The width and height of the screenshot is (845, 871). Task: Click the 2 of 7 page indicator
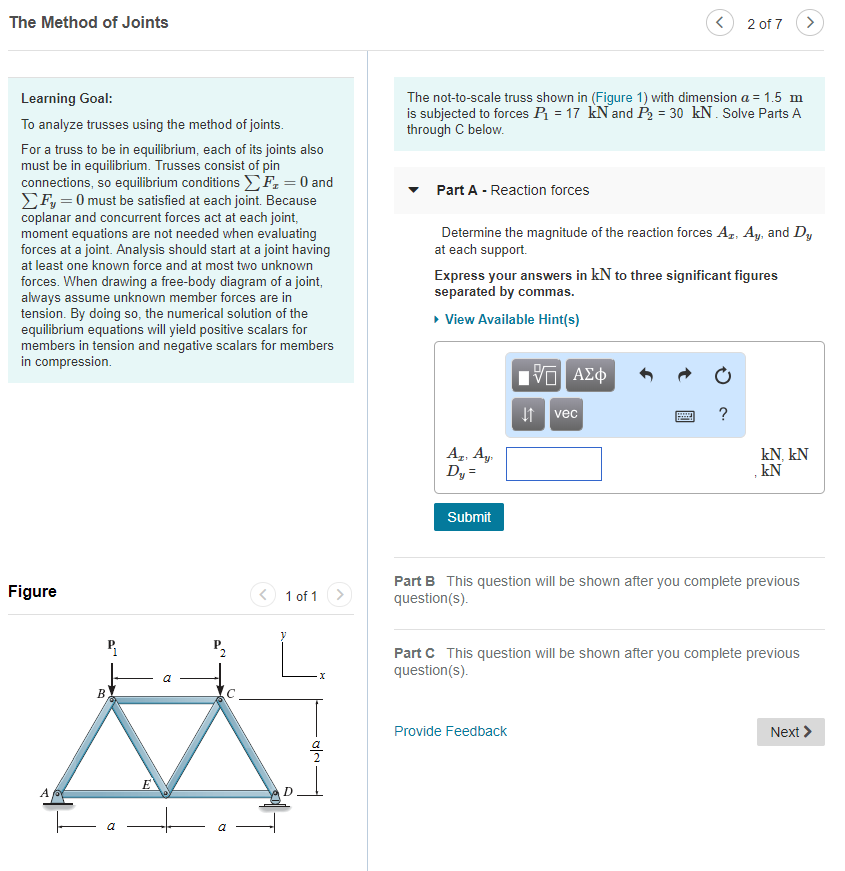click(x=765, y=22)
